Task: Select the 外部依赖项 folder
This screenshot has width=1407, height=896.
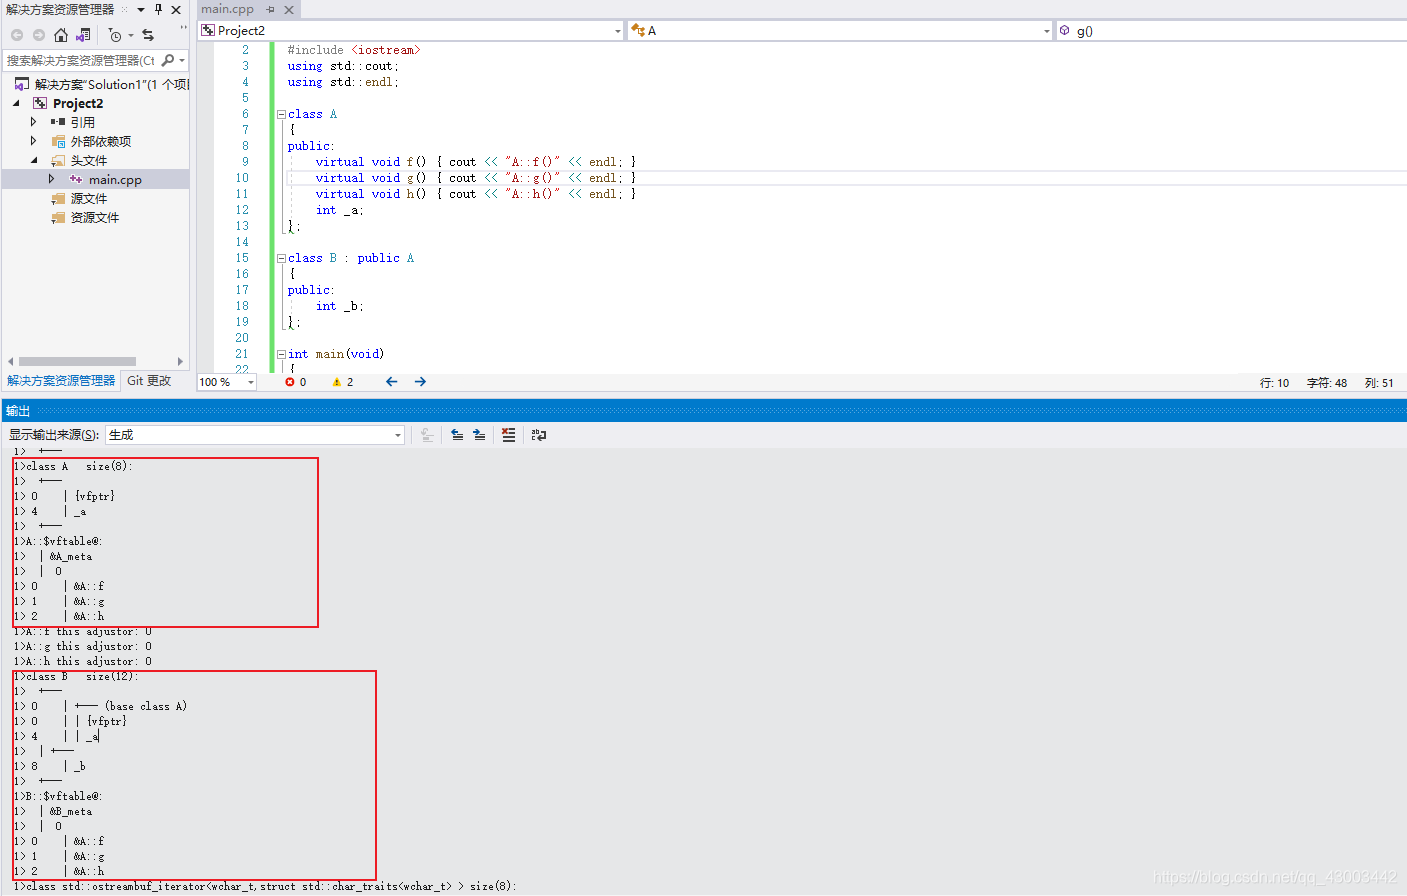Action: point(100,141)
